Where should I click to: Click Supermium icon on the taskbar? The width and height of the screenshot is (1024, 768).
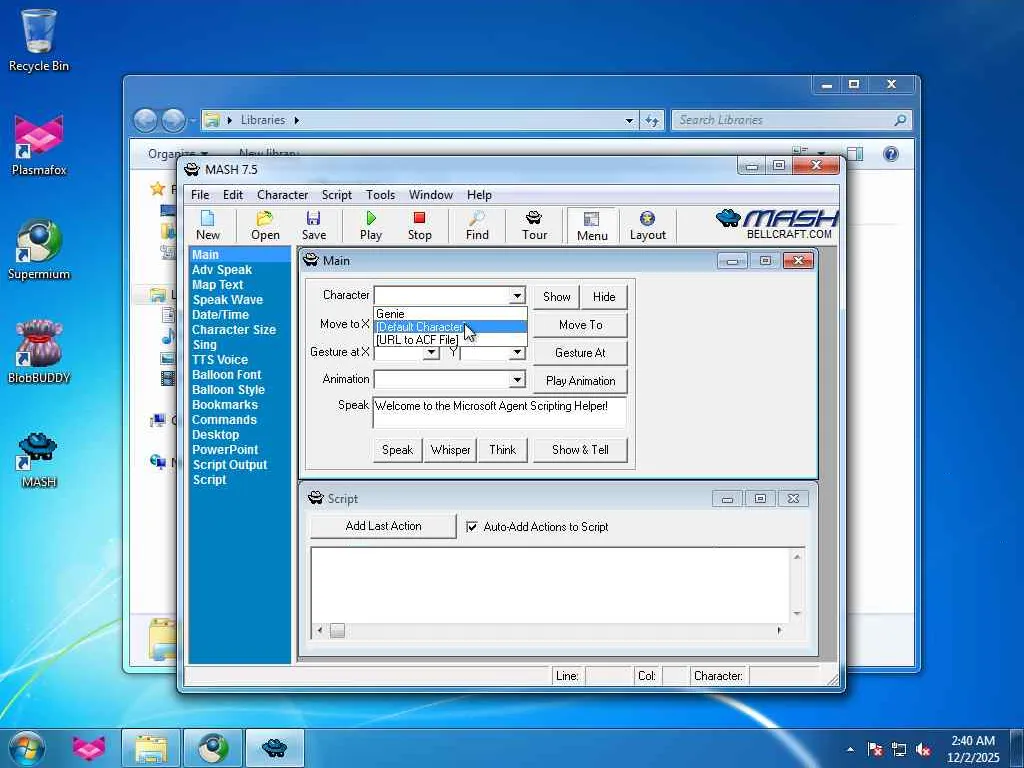[x=213, y=748]
